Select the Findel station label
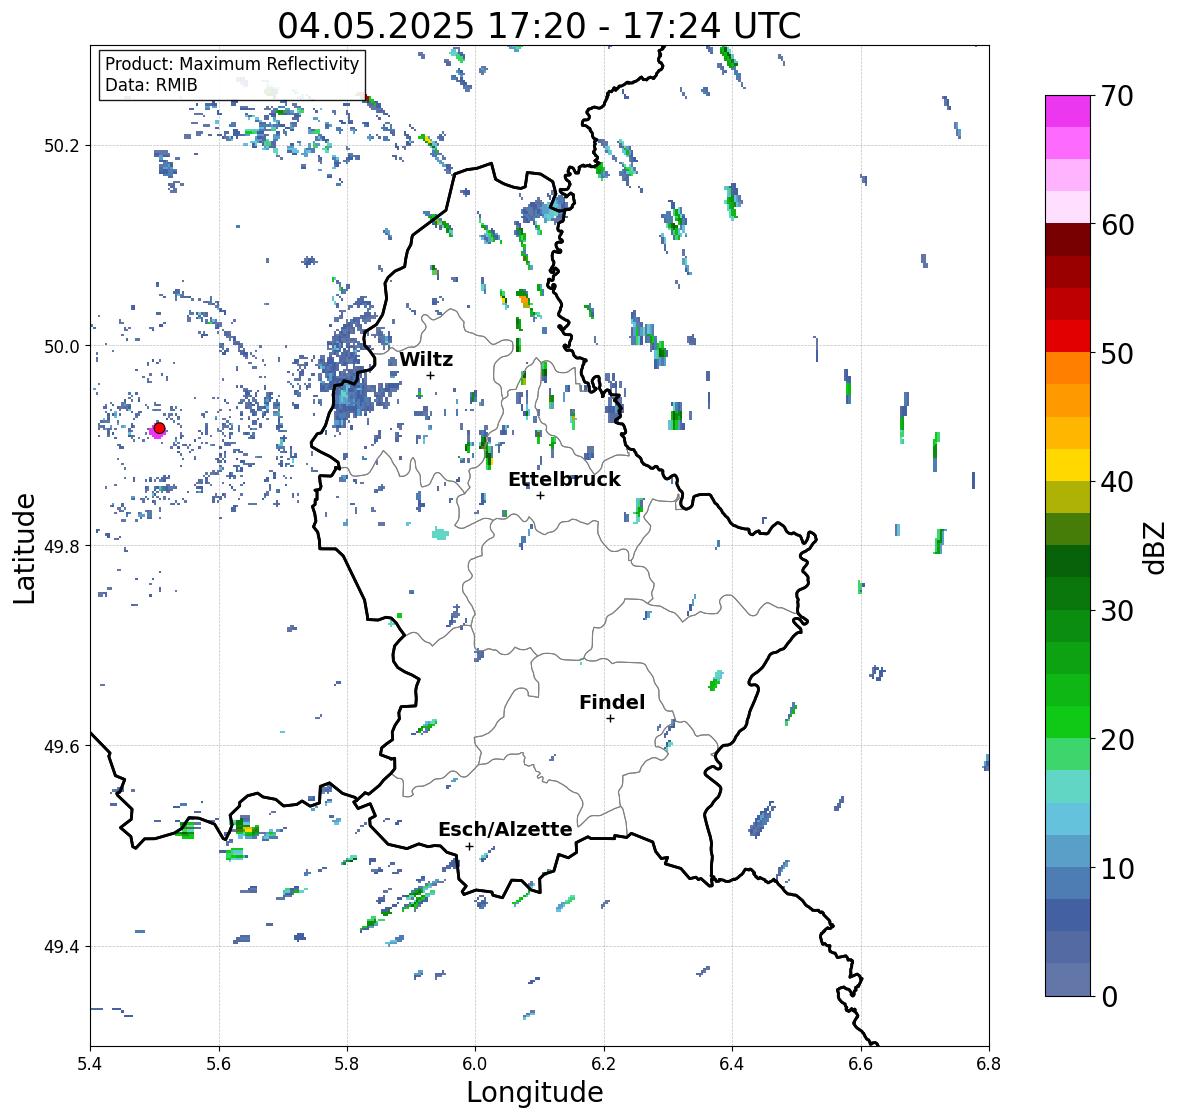The width and height of the screenshot is (1179, 1117). point(611,702)
